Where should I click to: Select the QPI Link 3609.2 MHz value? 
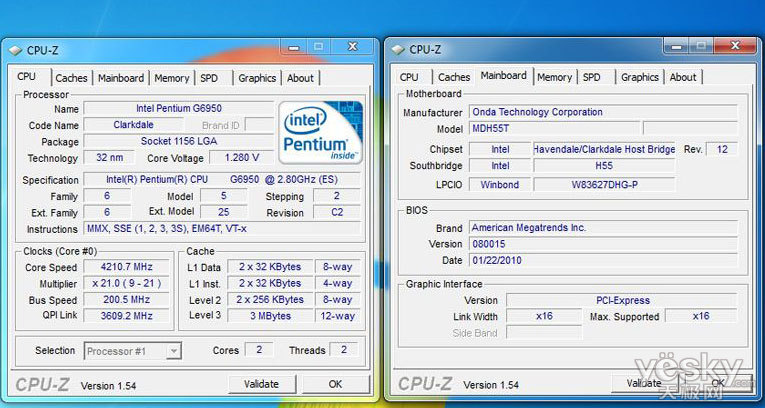click(x=126, y=316)
